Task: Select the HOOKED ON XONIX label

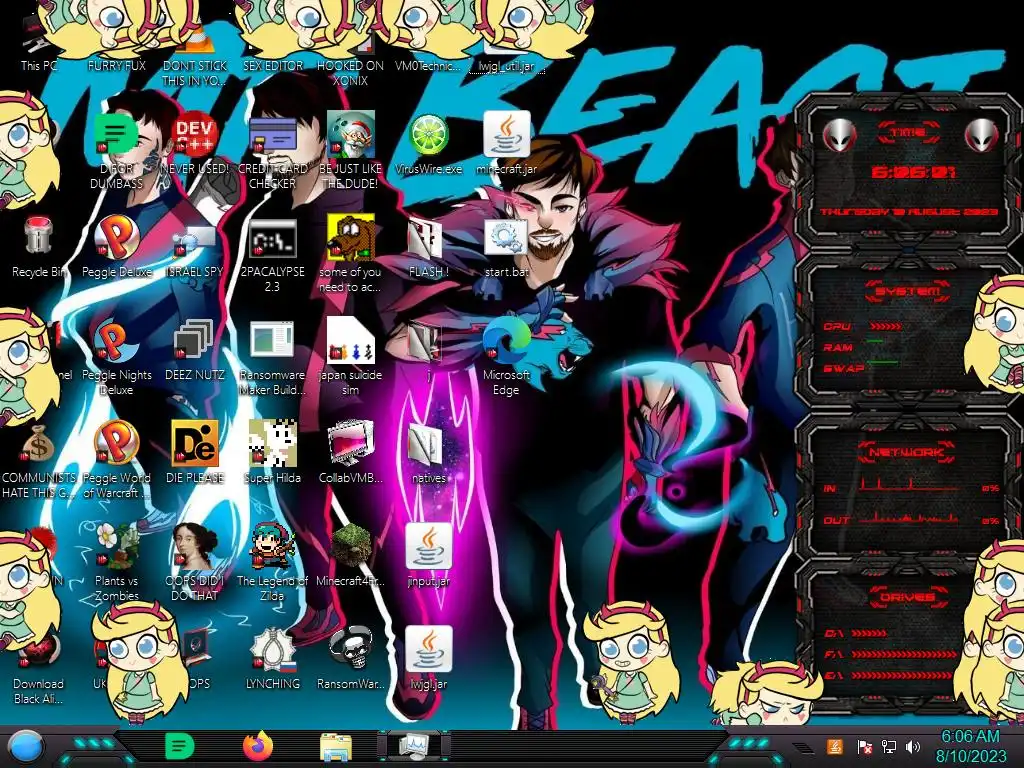Action: [351, 73]
